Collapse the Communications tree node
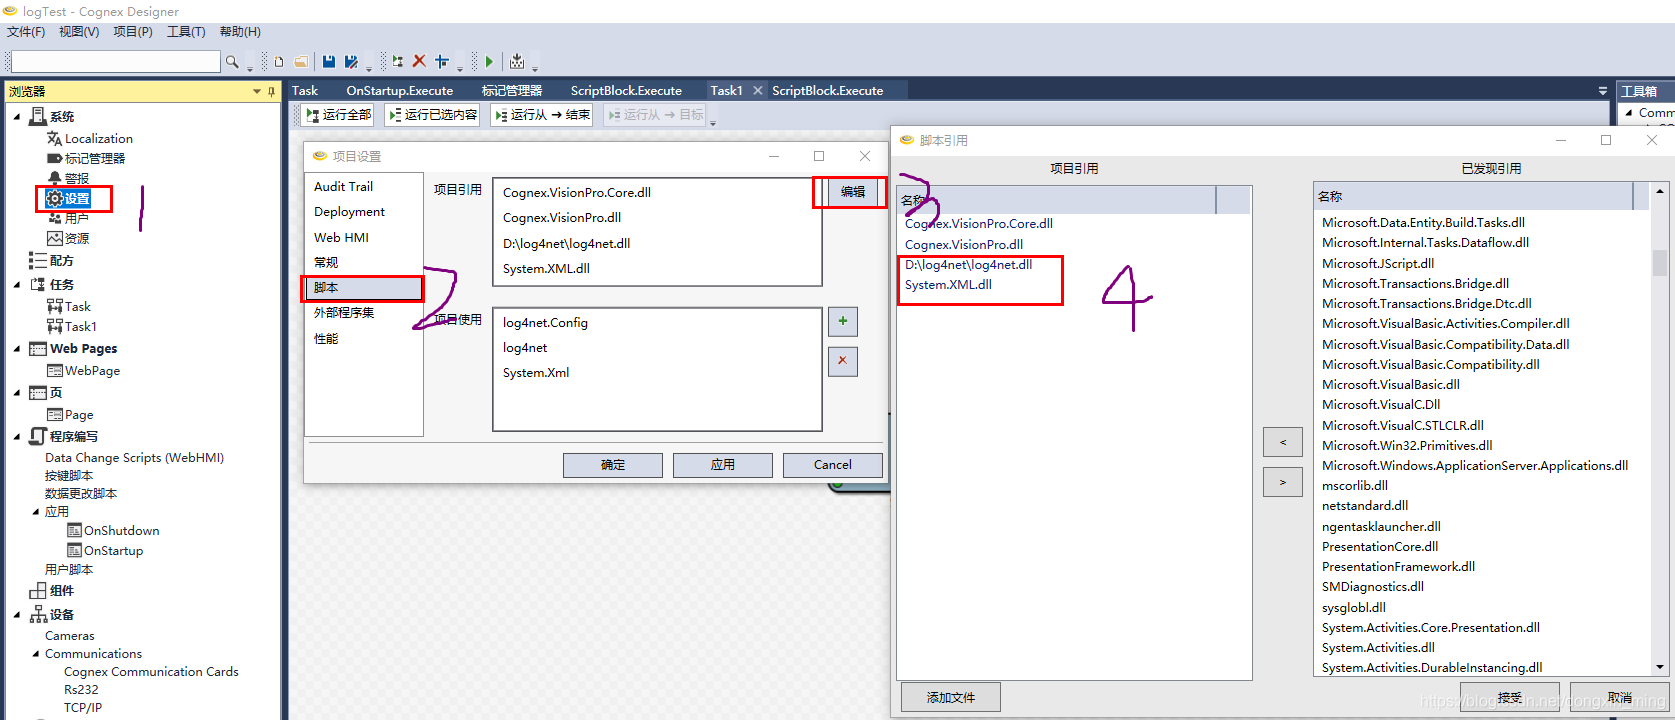The height and width of the screenshot is (720, 1675). coord(36,654)
